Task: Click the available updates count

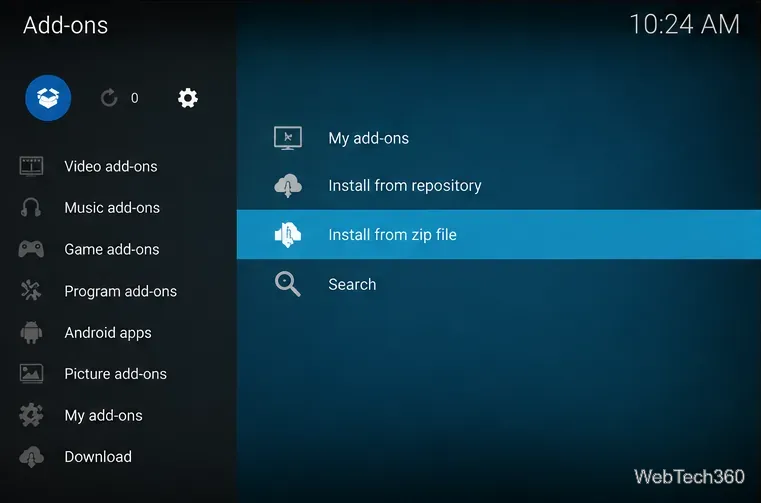Action: (x=134, y=98)
